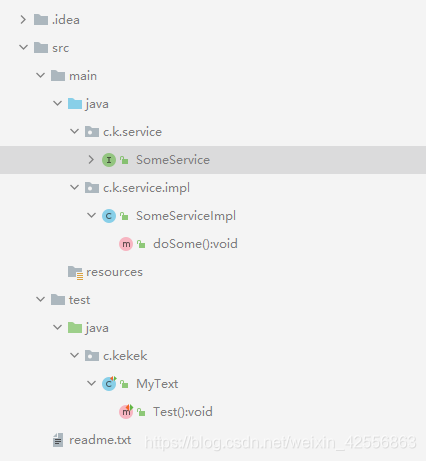This screenshot has height=461, width=426.
Task: Click the pink method icon for doSome()
Action: pyautogui.click(x=126, y=244)
